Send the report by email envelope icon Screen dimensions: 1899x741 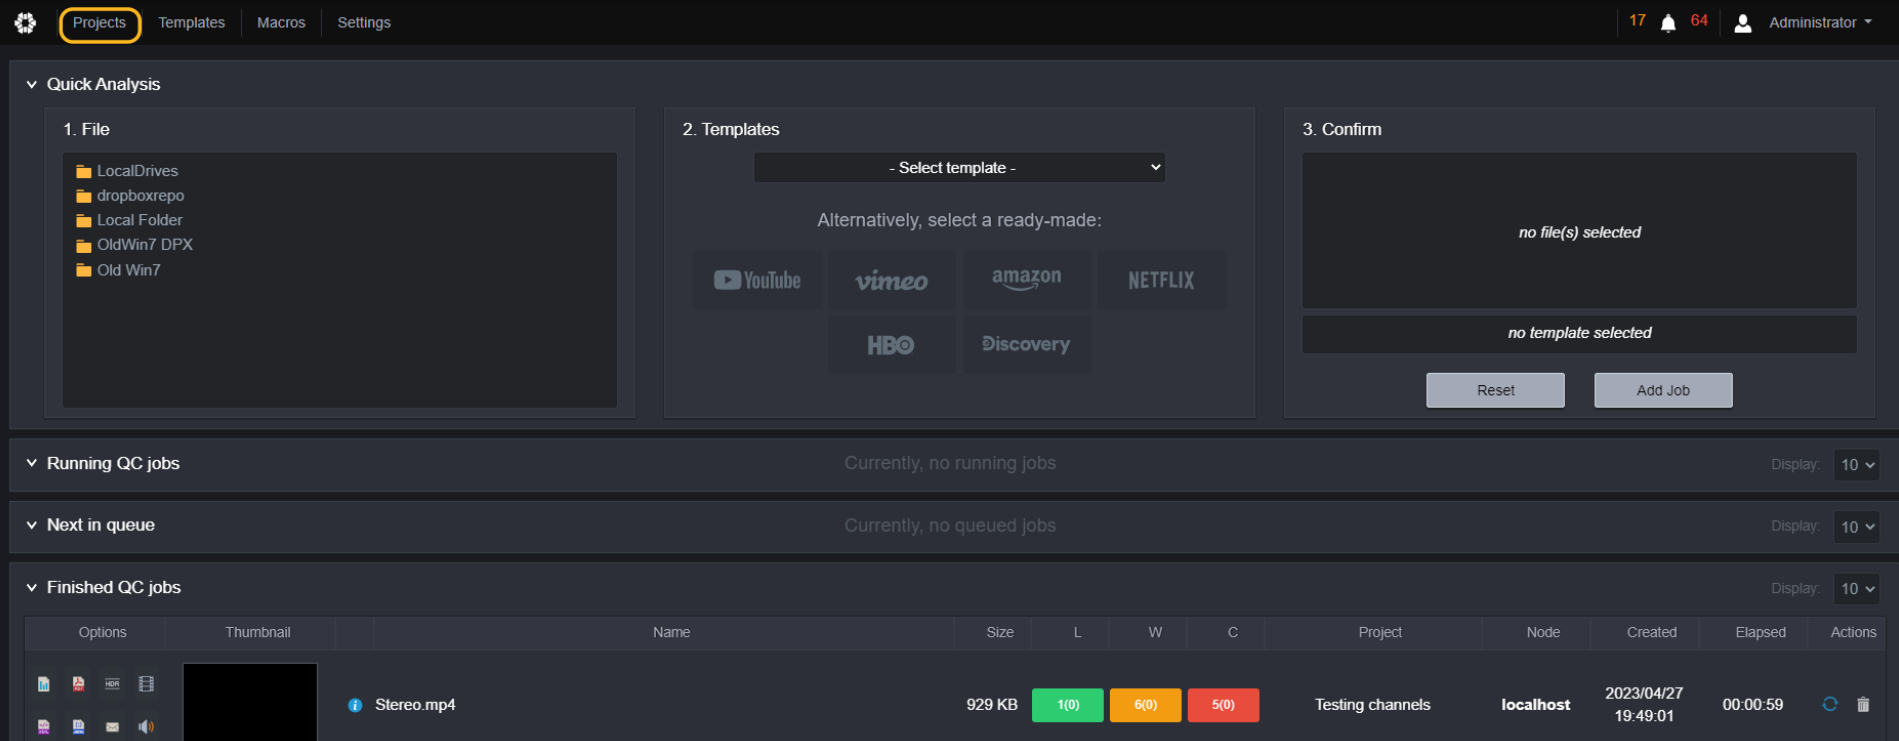coord(112,727)
